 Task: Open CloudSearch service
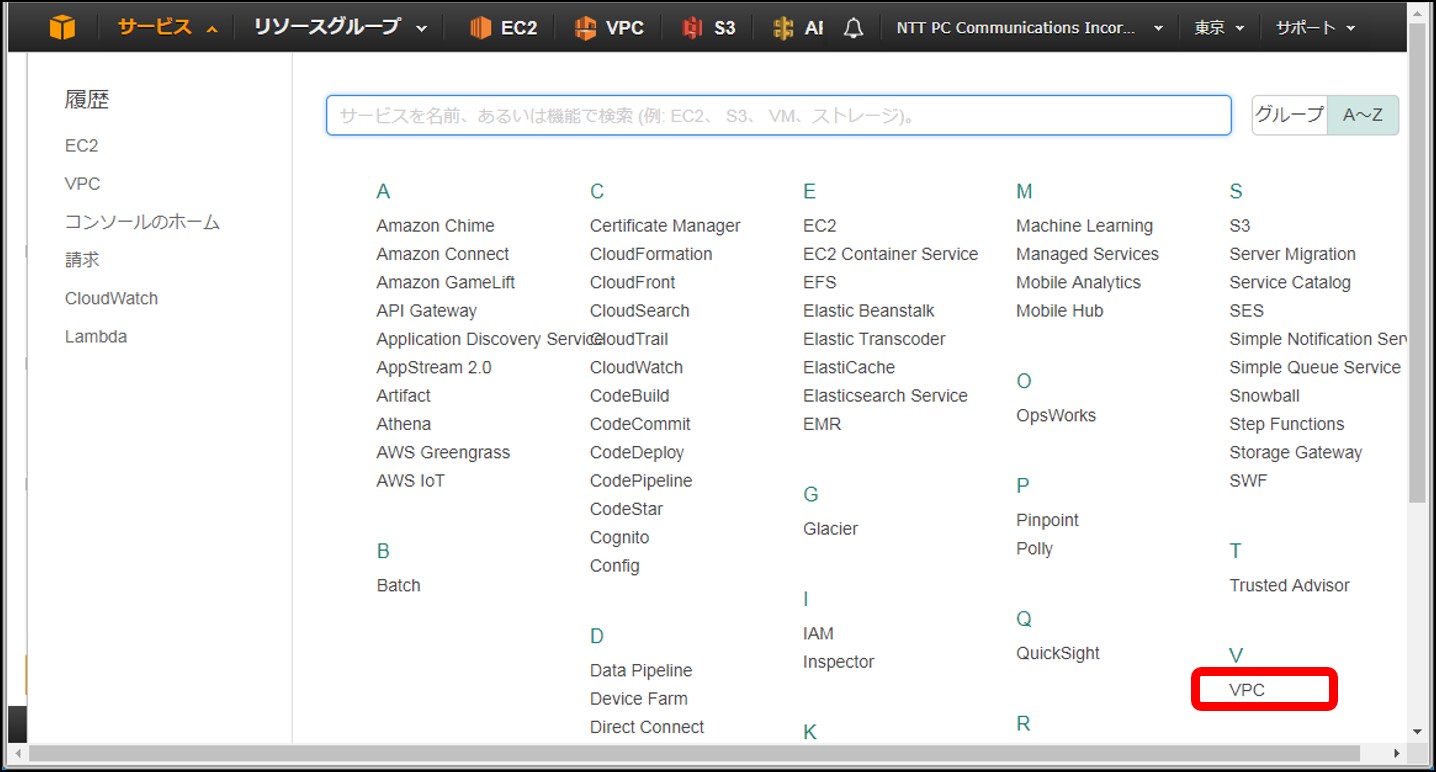point(640,311)
